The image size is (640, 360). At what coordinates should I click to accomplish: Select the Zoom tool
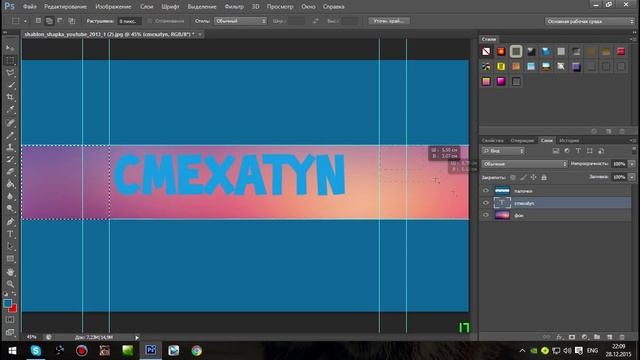click(x=10, y=284)
